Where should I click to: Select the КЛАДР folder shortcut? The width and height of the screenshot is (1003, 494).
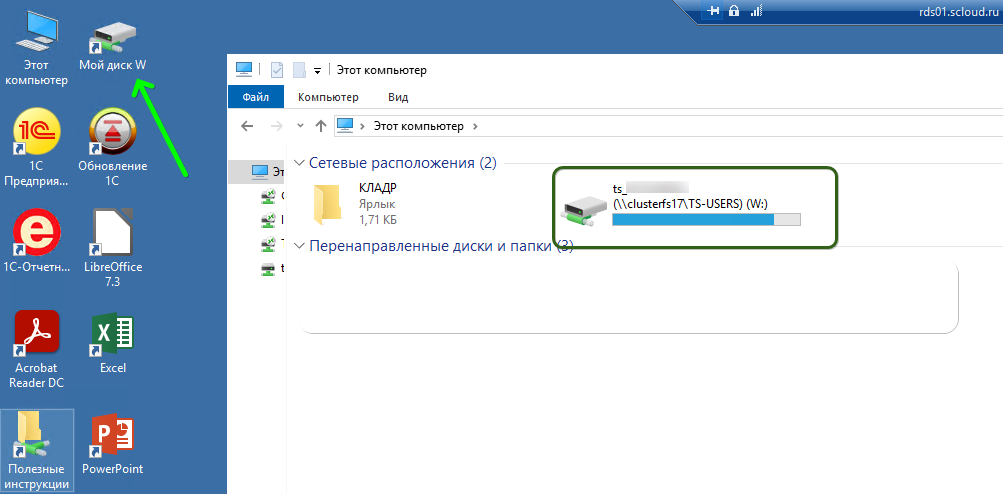click(x=356, y=203)
